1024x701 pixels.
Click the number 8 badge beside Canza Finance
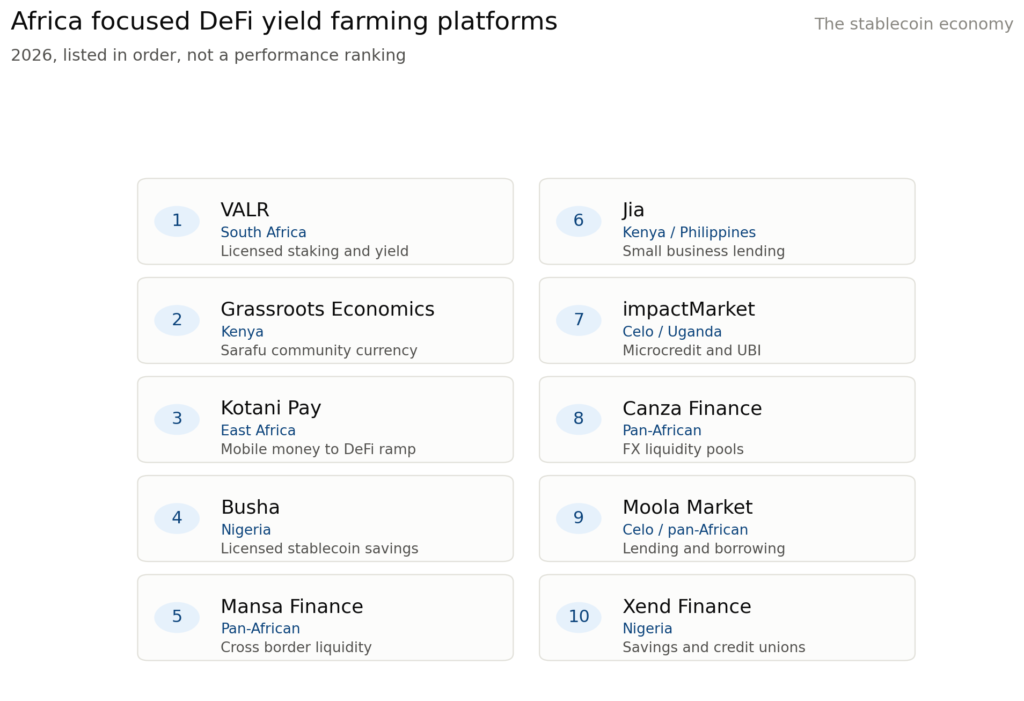click(x=579, y=419)
